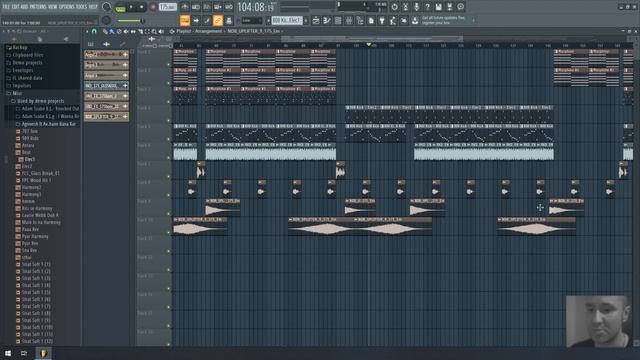Toggle pattern/song mode switch

[120, 7]
